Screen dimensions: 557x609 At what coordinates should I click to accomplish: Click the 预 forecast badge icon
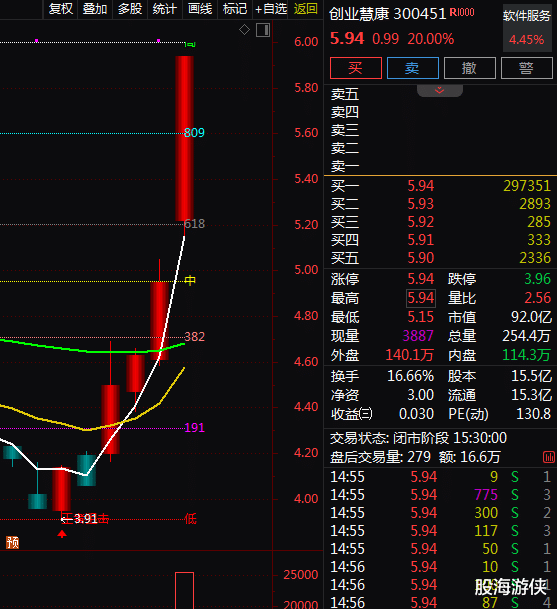[12, 542]
